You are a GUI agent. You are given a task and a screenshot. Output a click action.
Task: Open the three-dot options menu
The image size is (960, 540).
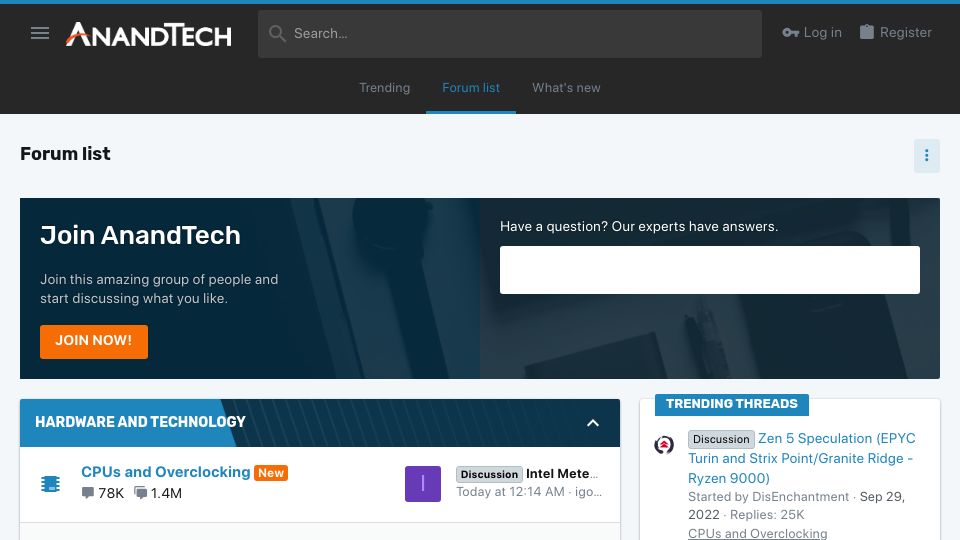coord(926,156)
